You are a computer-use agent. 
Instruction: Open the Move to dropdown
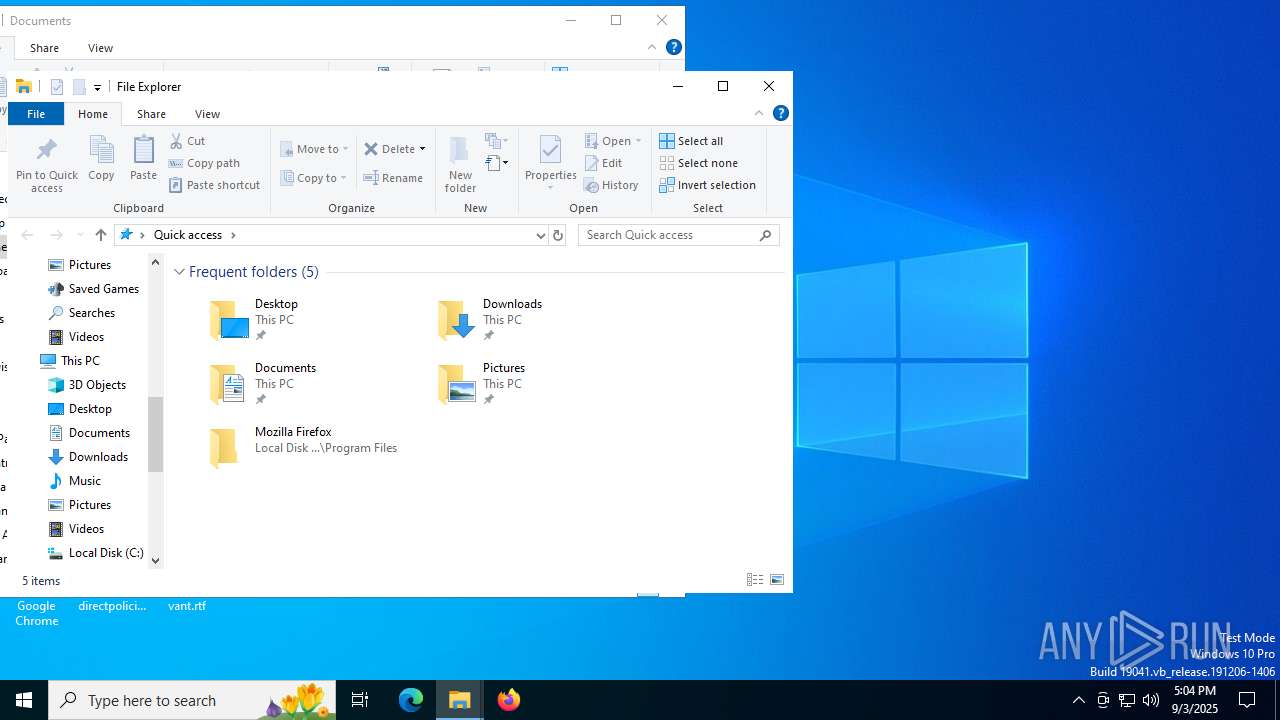tap(314, 149)
